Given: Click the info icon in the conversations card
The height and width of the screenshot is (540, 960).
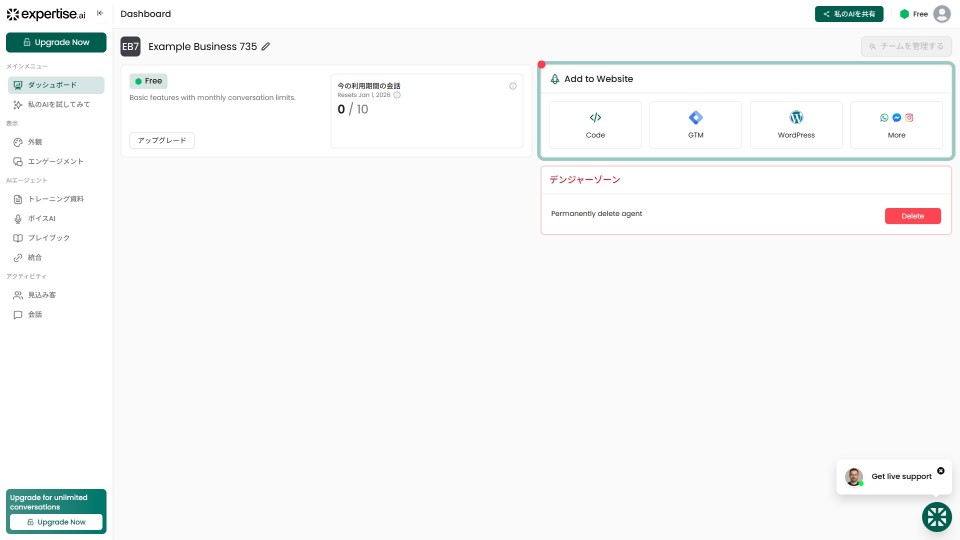Looking at the screenshot, I should point(513,86).
